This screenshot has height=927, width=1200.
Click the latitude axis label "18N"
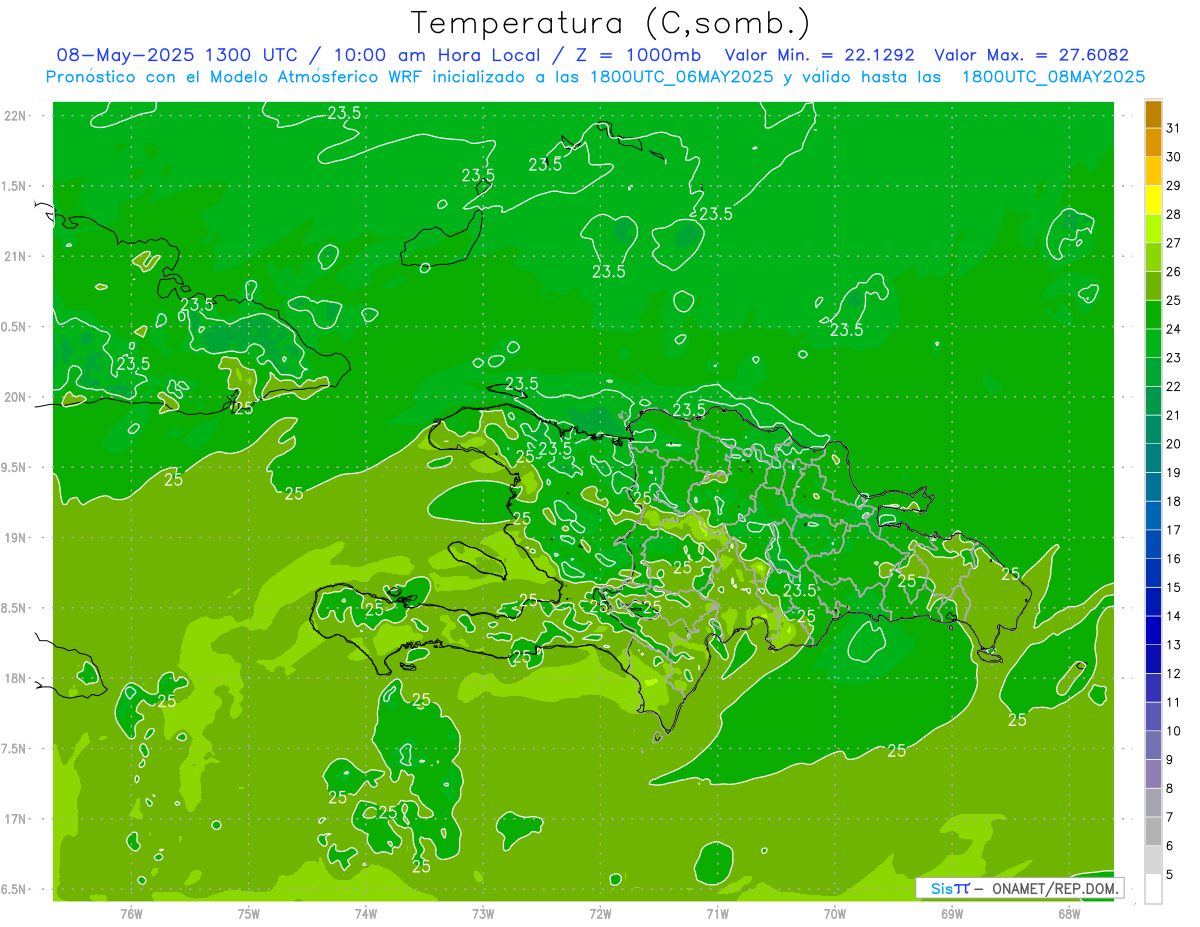pyautogui.click(x=15, y=678)
